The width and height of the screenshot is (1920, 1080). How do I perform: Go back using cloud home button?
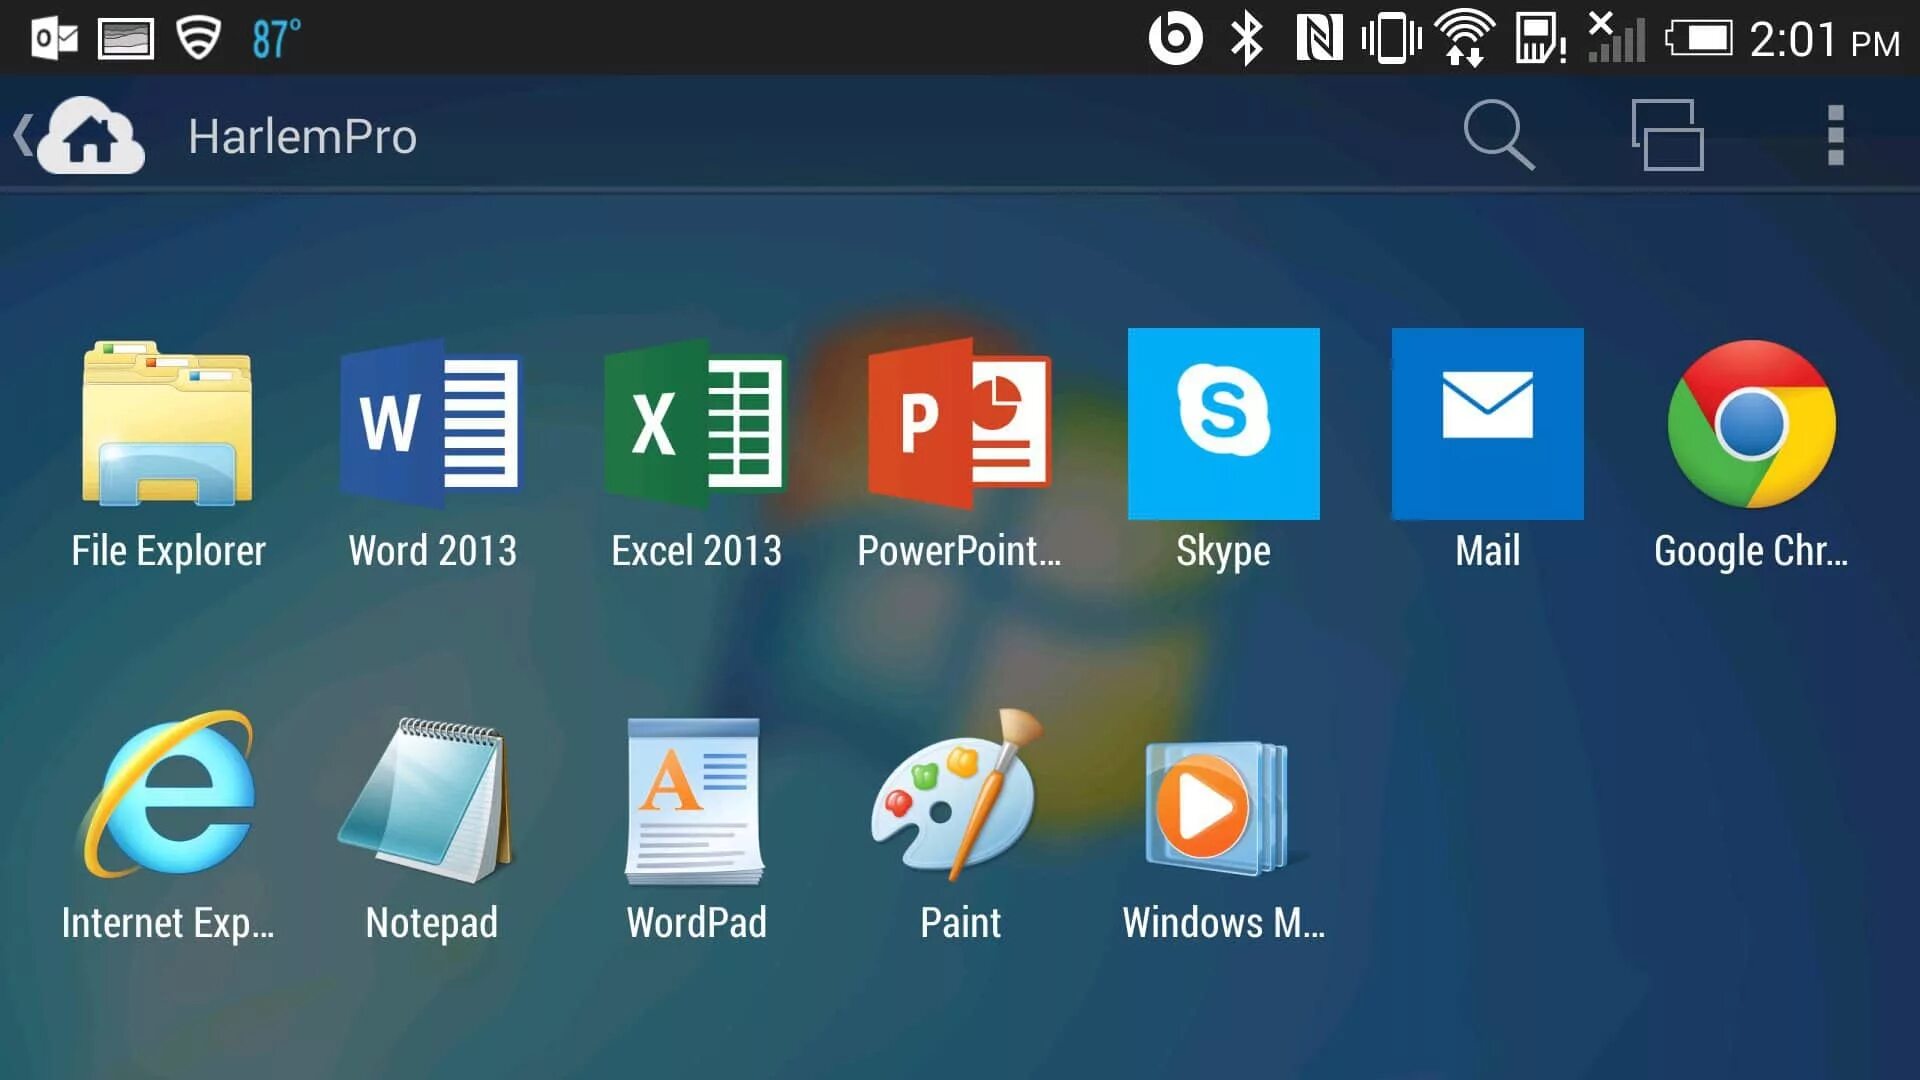(x=93, y=136)
